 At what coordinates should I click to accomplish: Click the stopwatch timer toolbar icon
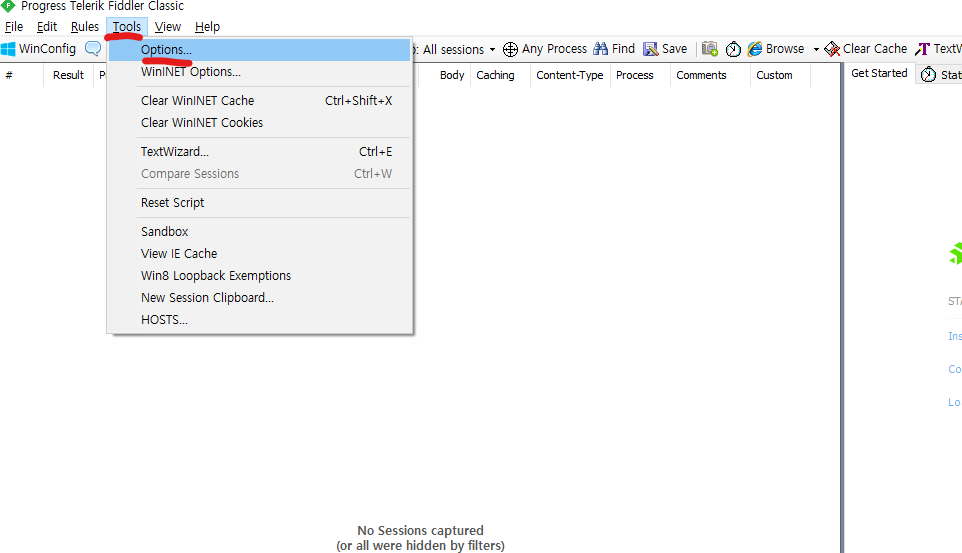(x=733, y=49)
